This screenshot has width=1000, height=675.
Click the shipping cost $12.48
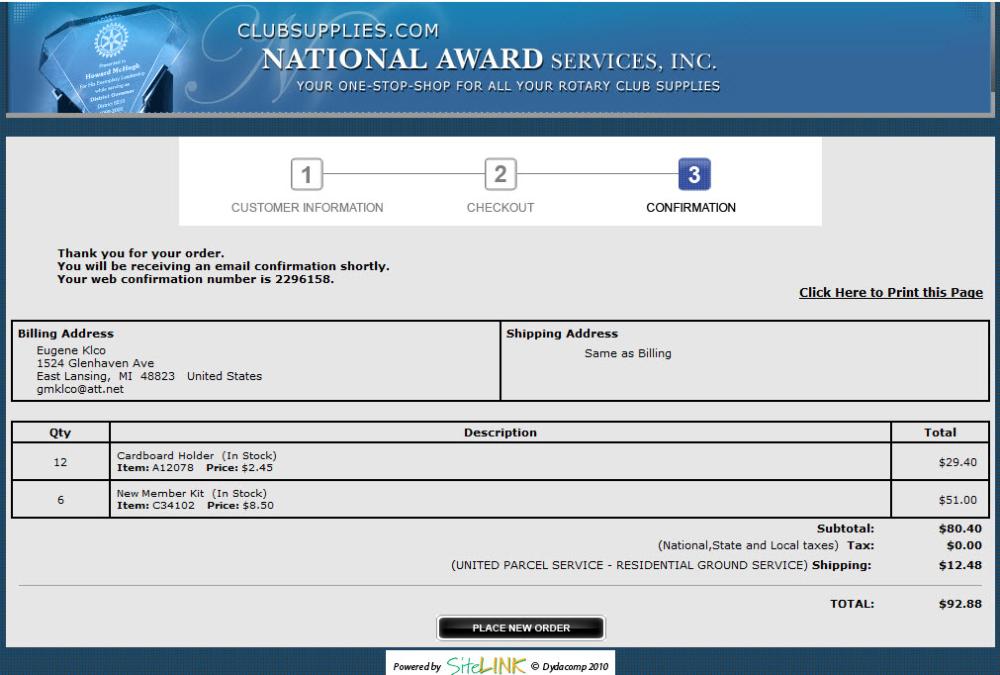960,565
